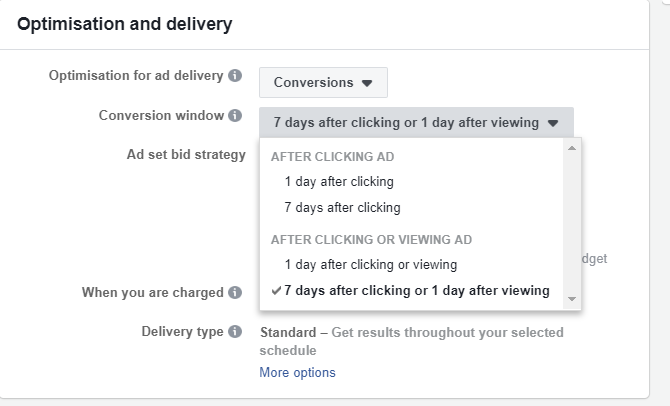Choose "7 days after clicking" option
Screen dimensions: 670x406
coord(342,208)
